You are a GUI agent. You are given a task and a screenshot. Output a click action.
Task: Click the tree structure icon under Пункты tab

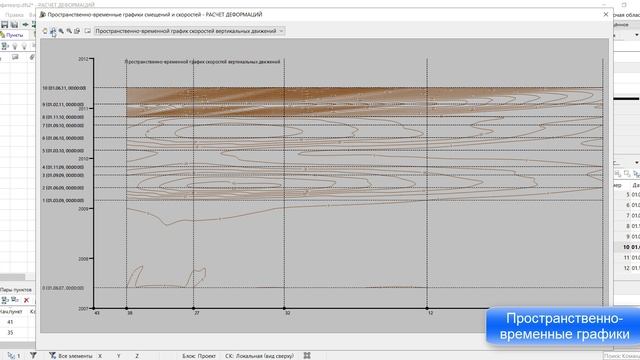pos(5,46)
